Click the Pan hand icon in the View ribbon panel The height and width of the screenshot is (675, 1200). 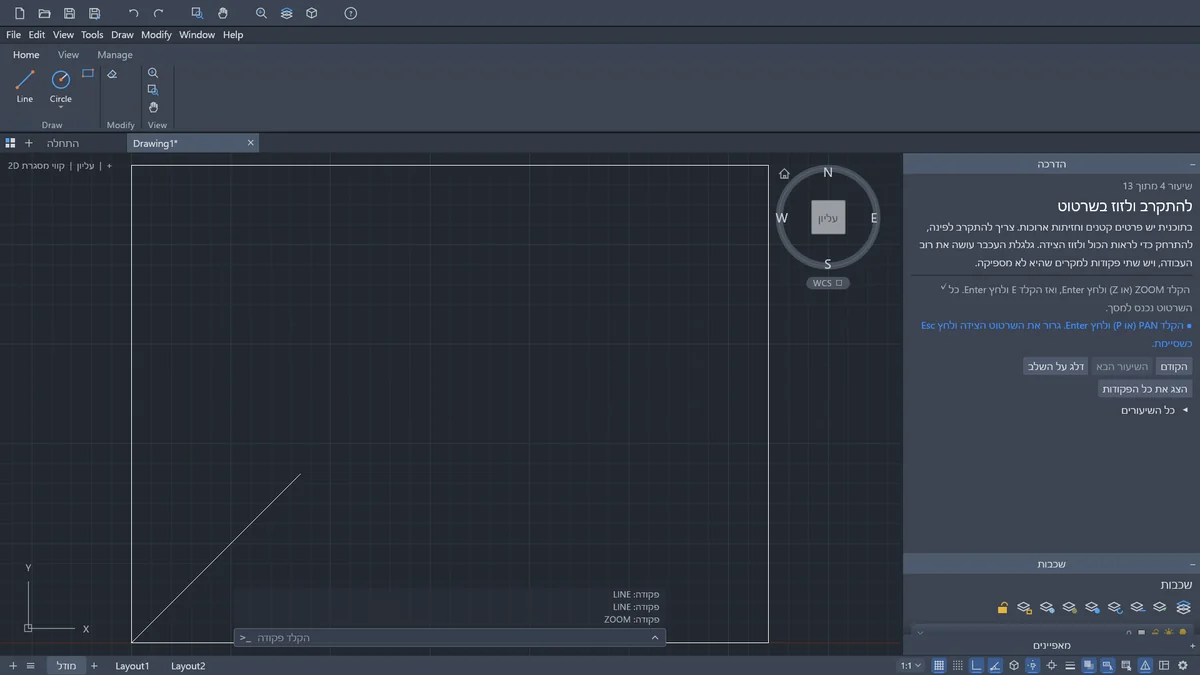pyautogui.click(x=153, y=107)
